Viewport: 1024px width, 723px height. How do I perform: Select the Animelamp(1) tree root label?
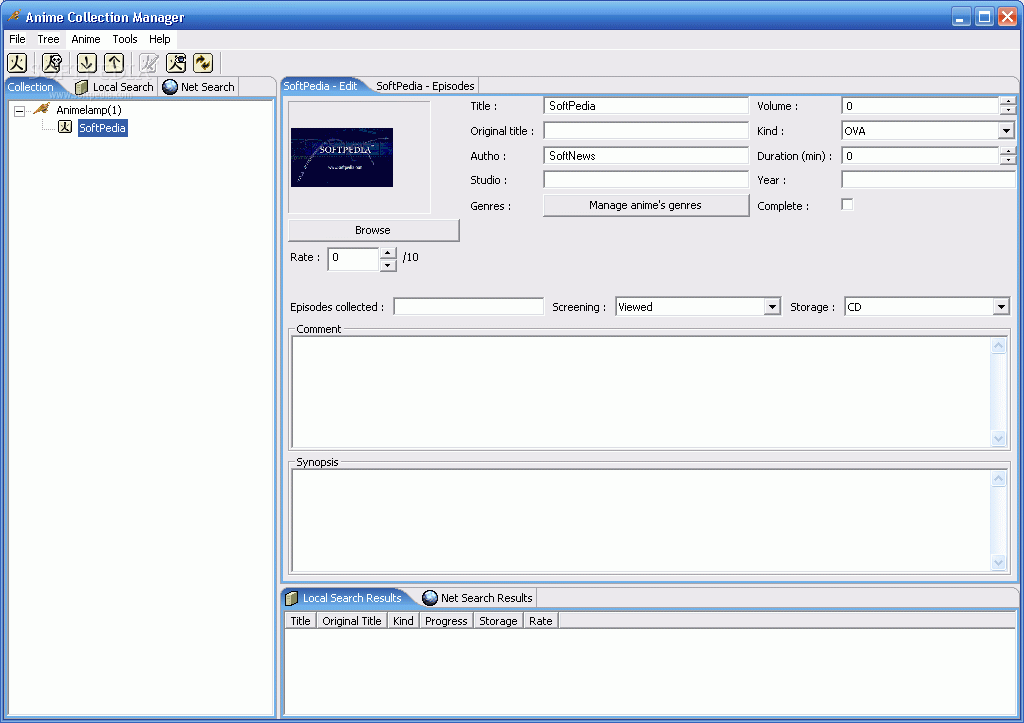[89, 110]
